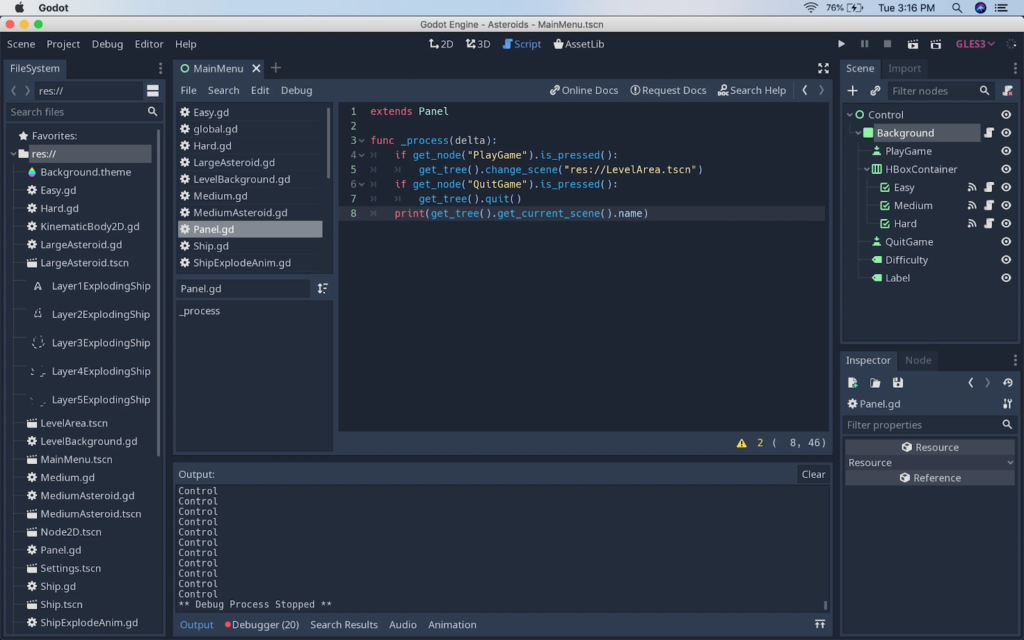Viewport: 1024px width, 640px height.
Task: Collapse the HBoxContainer branch in the Scene tree
Action: pos(868,168)
